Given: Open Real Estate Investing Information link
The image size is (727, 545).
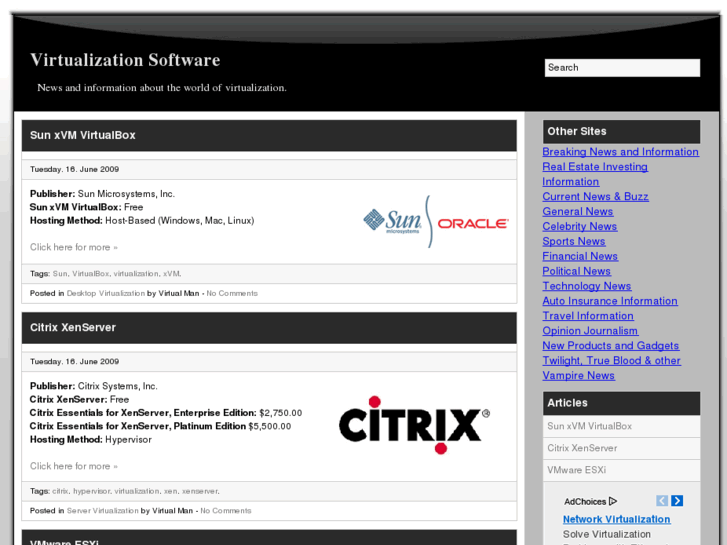Looking at the screenshot, I should pyautogui.click(x=595, y=174).
